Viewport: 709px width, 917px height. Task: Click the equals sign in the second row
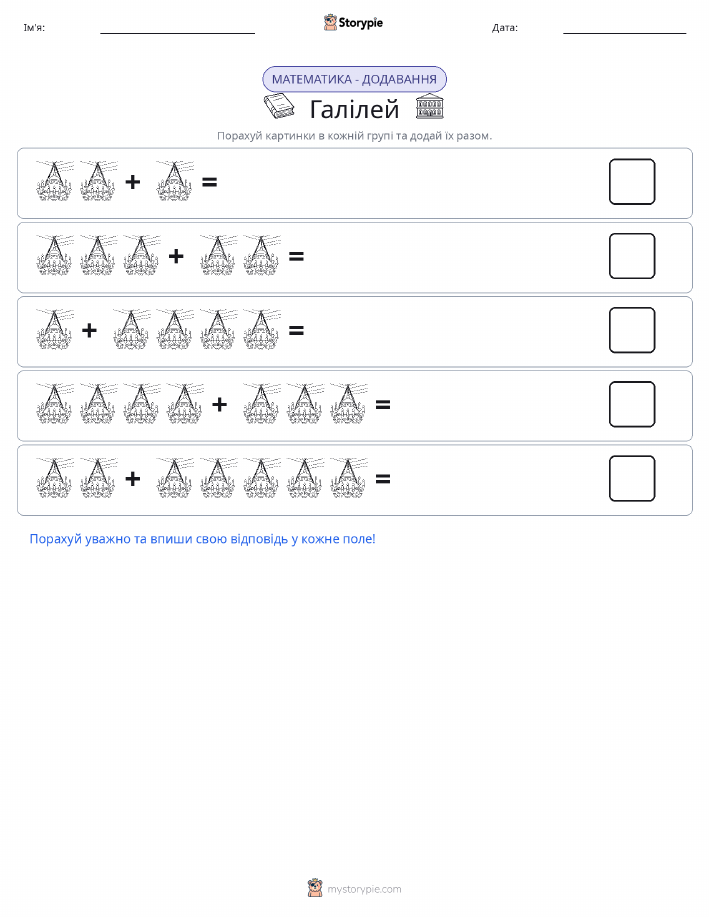297,256
